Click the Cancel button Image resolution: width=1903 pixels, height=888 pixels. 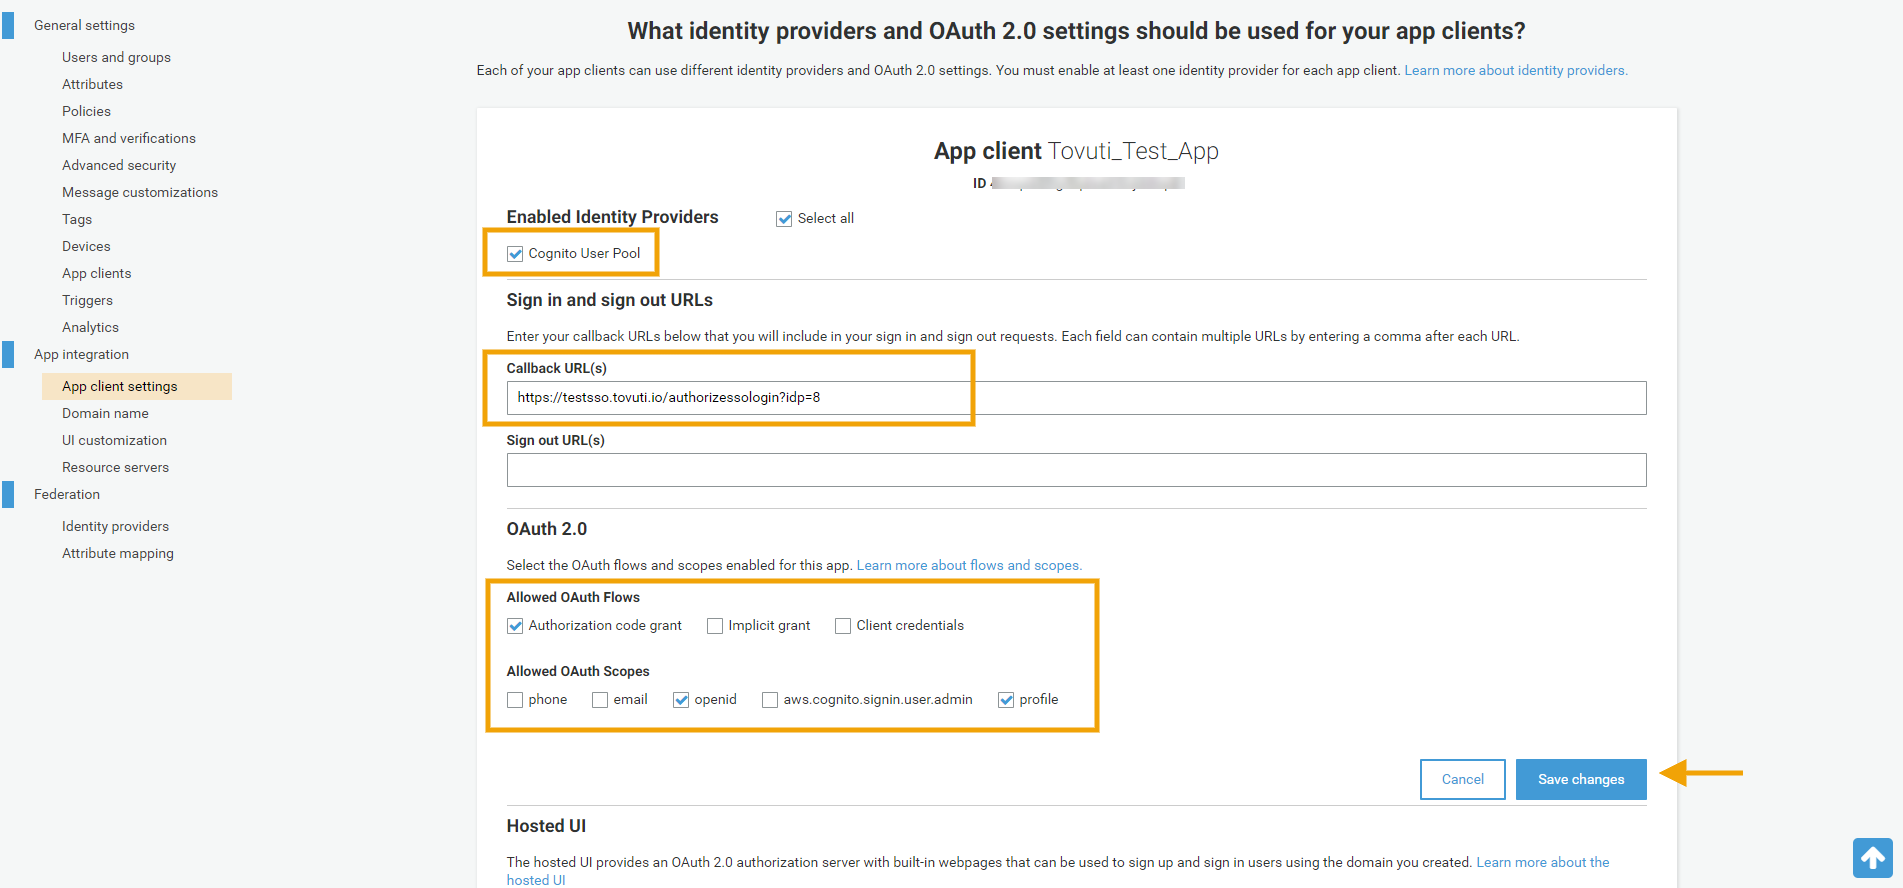point(1462,779)
